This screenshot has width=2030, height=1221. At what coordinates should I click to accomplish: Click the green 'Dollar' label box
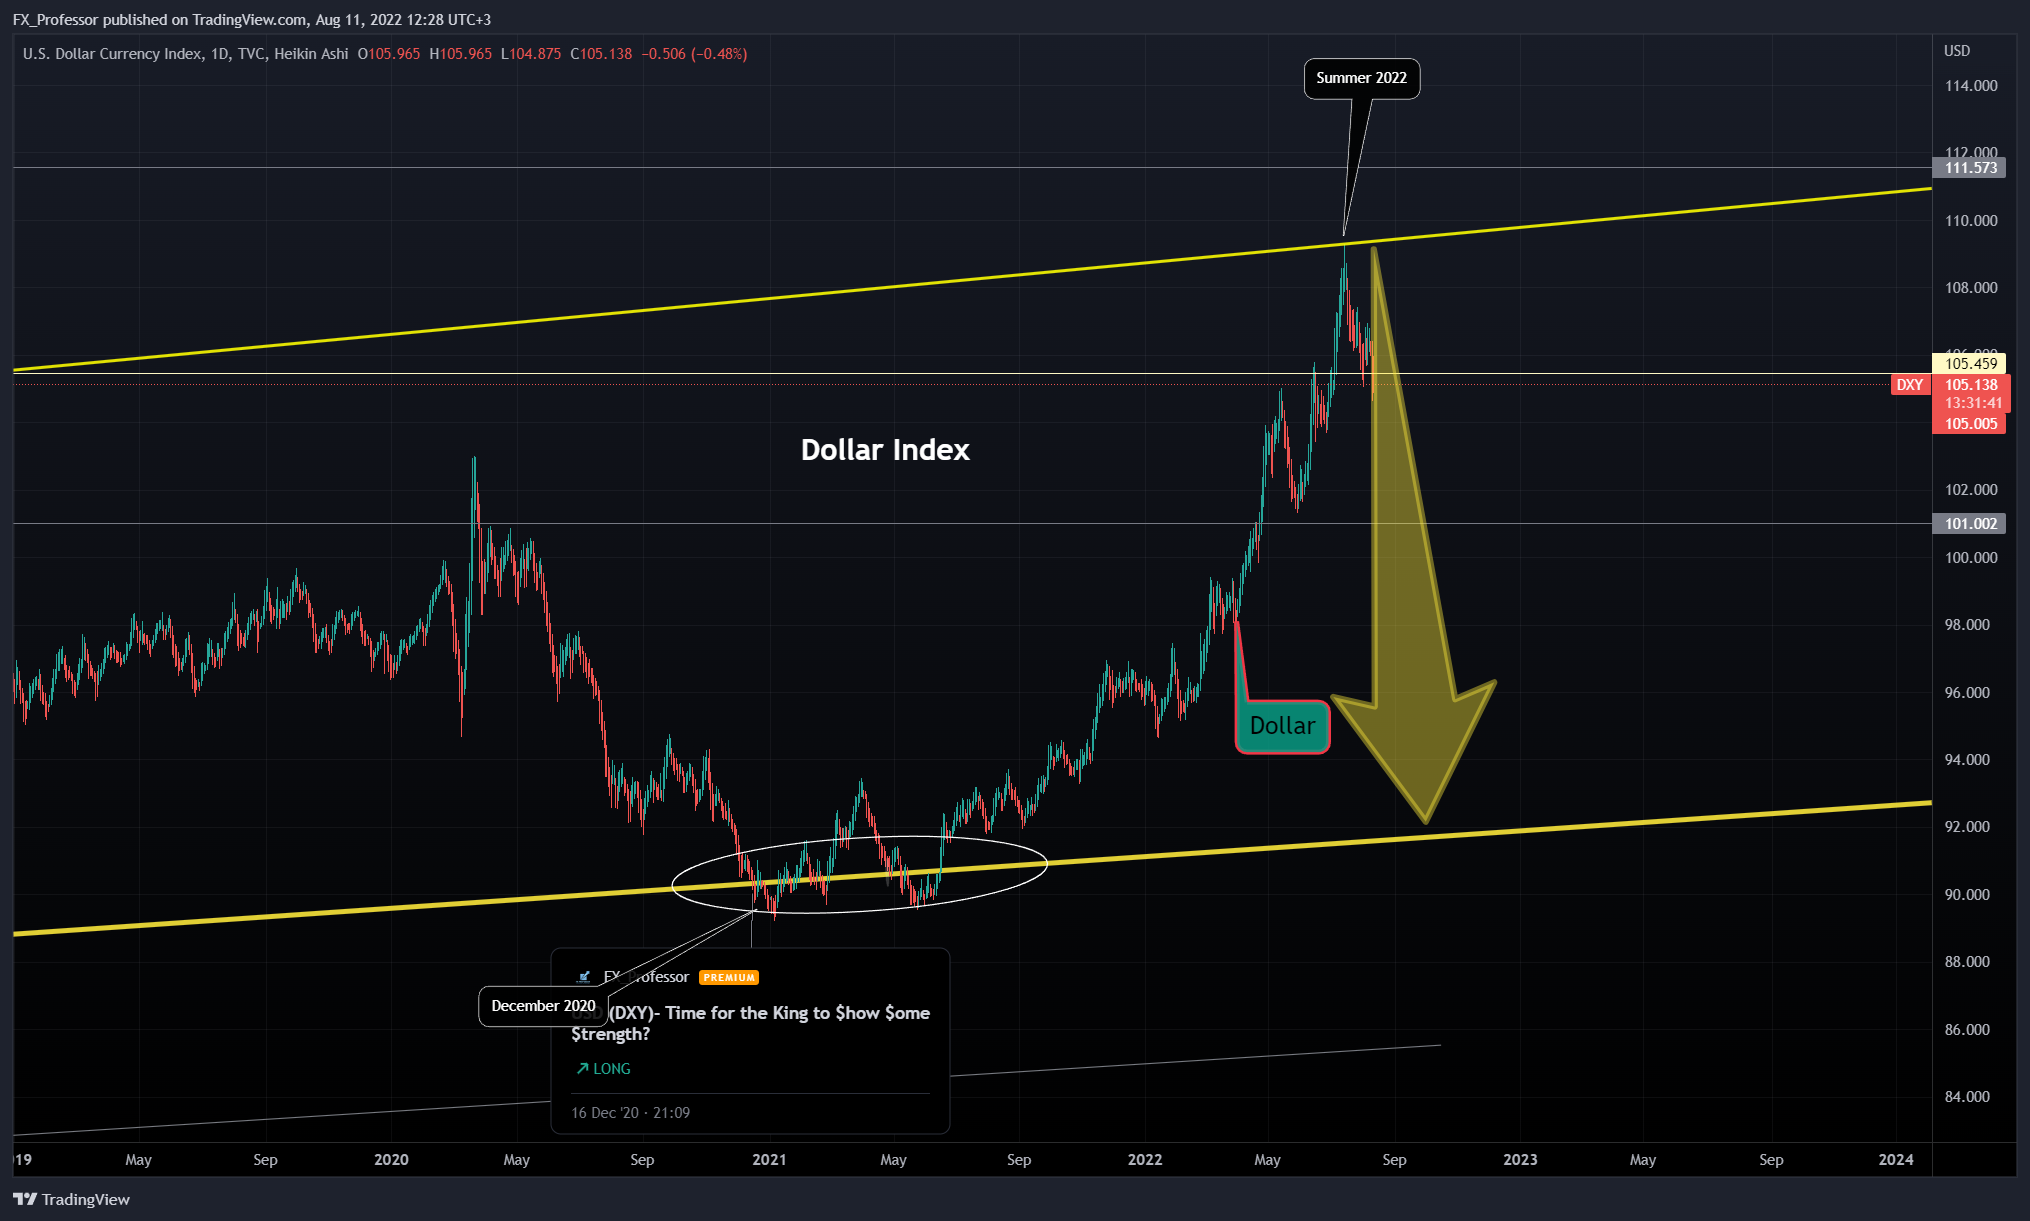1282,726
